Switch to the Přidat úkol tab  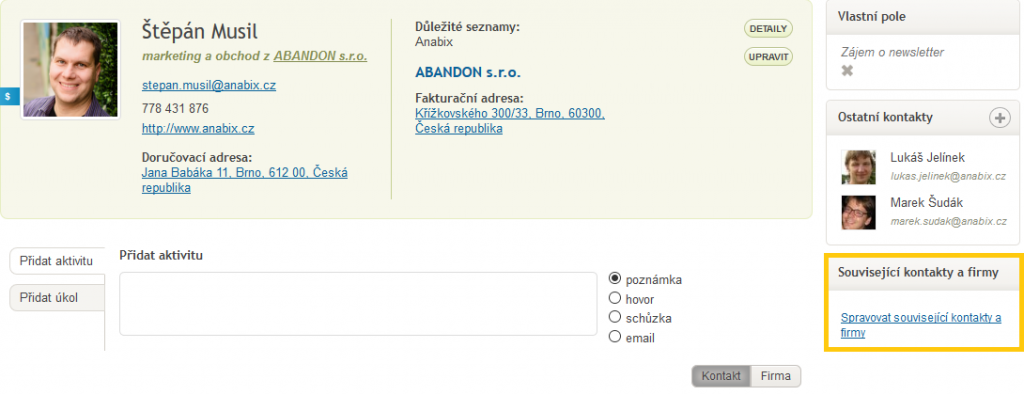tap(57, 298)
